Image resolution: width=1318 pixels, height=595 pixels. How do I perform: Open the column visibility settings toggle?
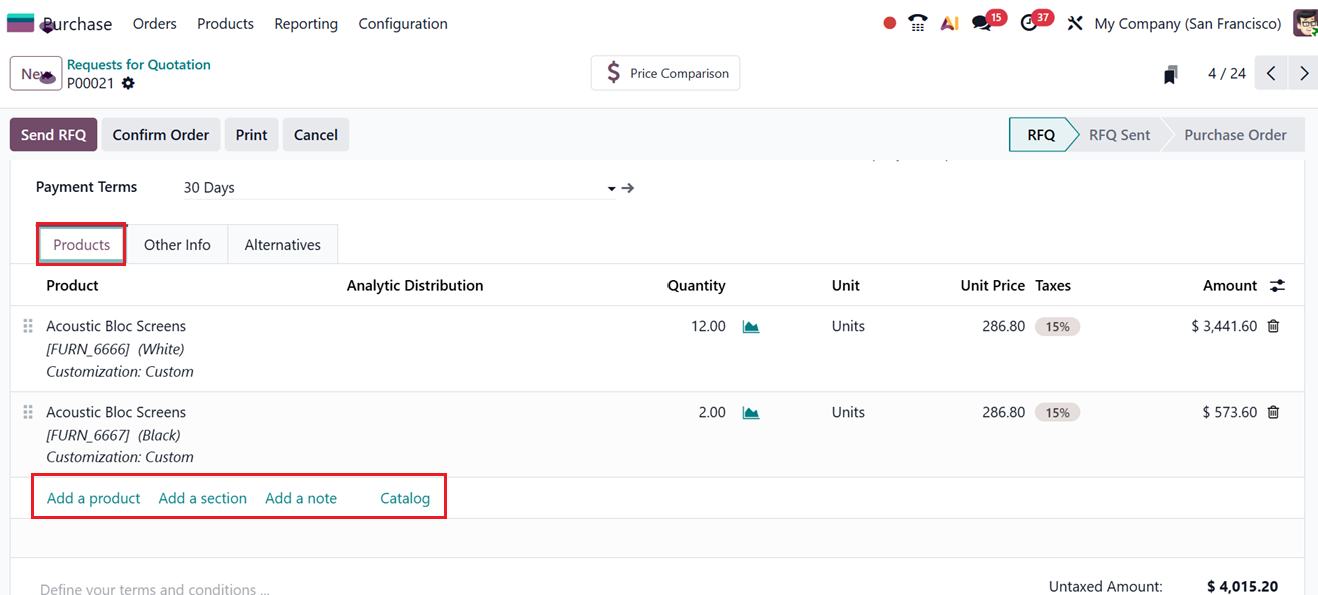point(1277,286)
